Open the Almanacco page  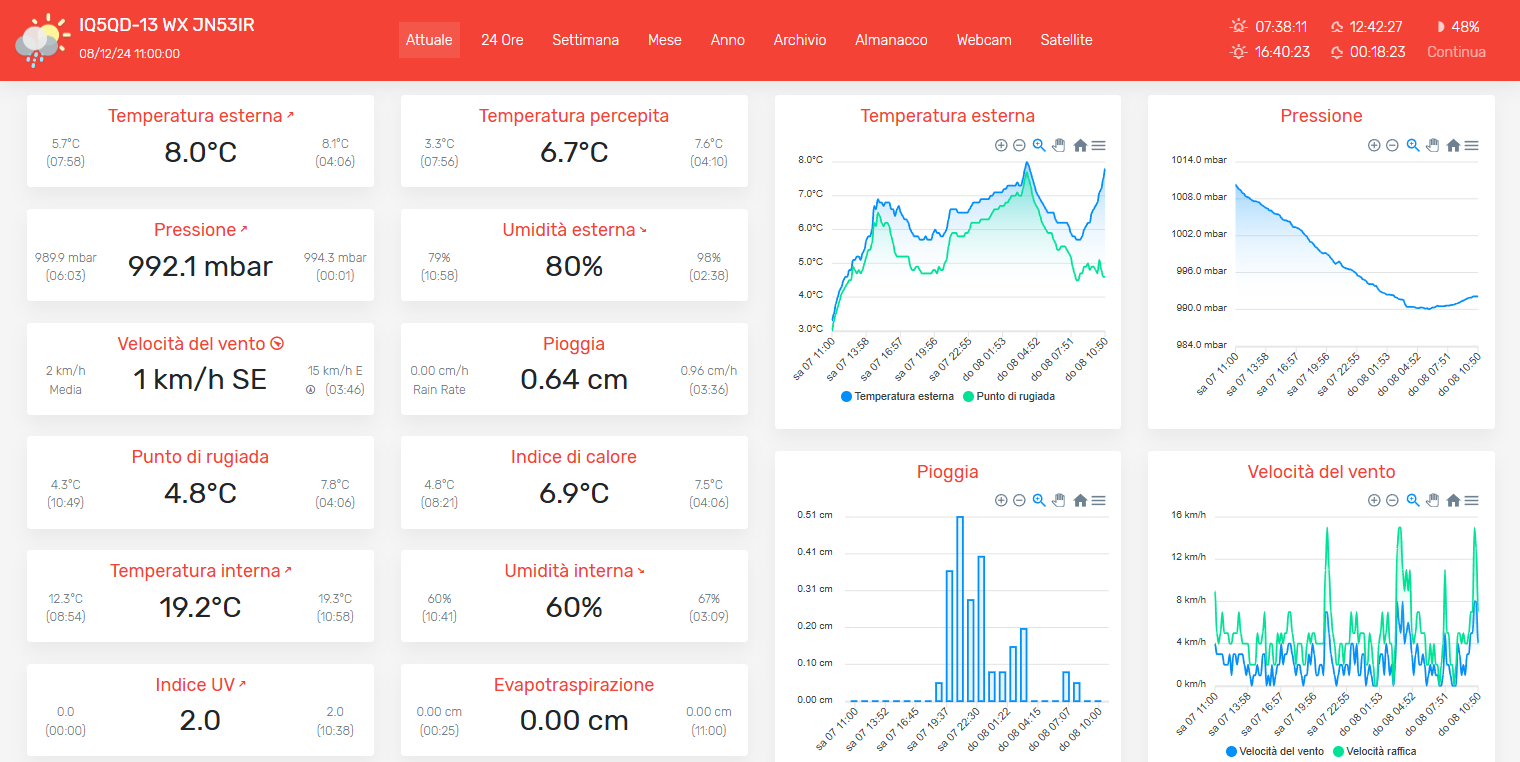coord(891,40)
